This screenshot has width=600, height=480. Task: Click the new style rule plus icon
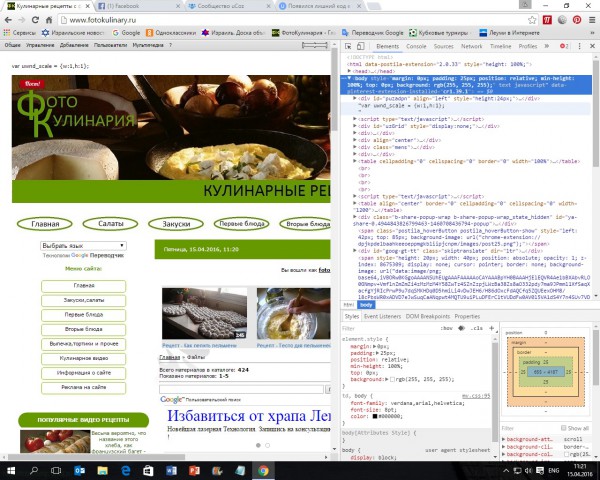point(491,328)
